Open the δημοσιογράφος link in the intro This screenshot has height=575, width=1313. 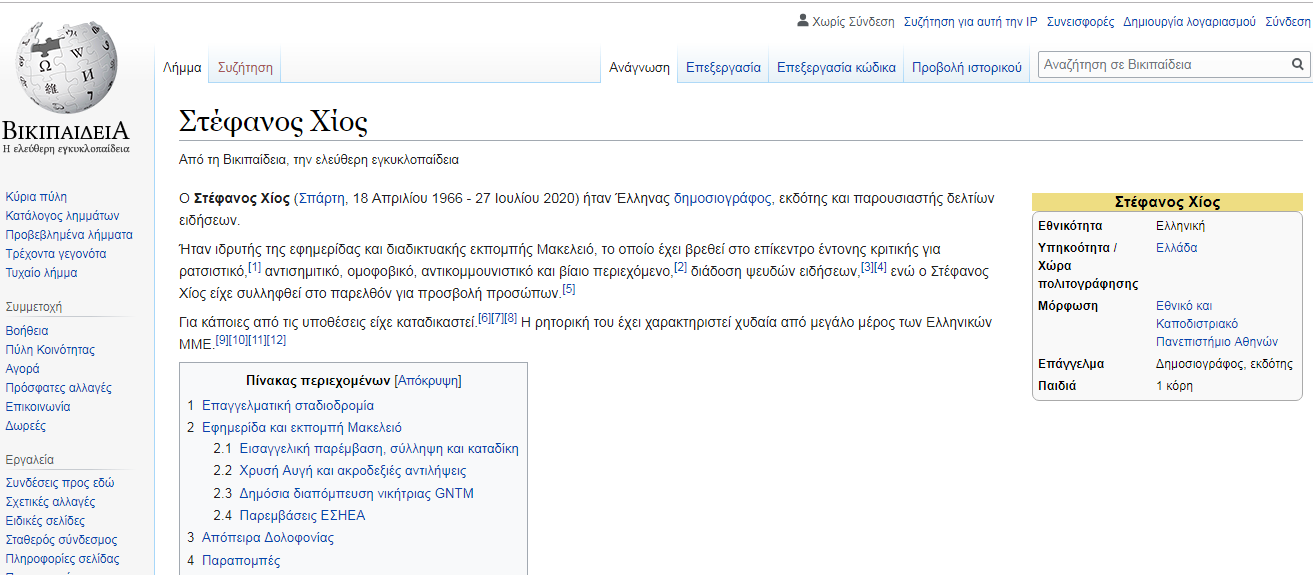[722, 198]
